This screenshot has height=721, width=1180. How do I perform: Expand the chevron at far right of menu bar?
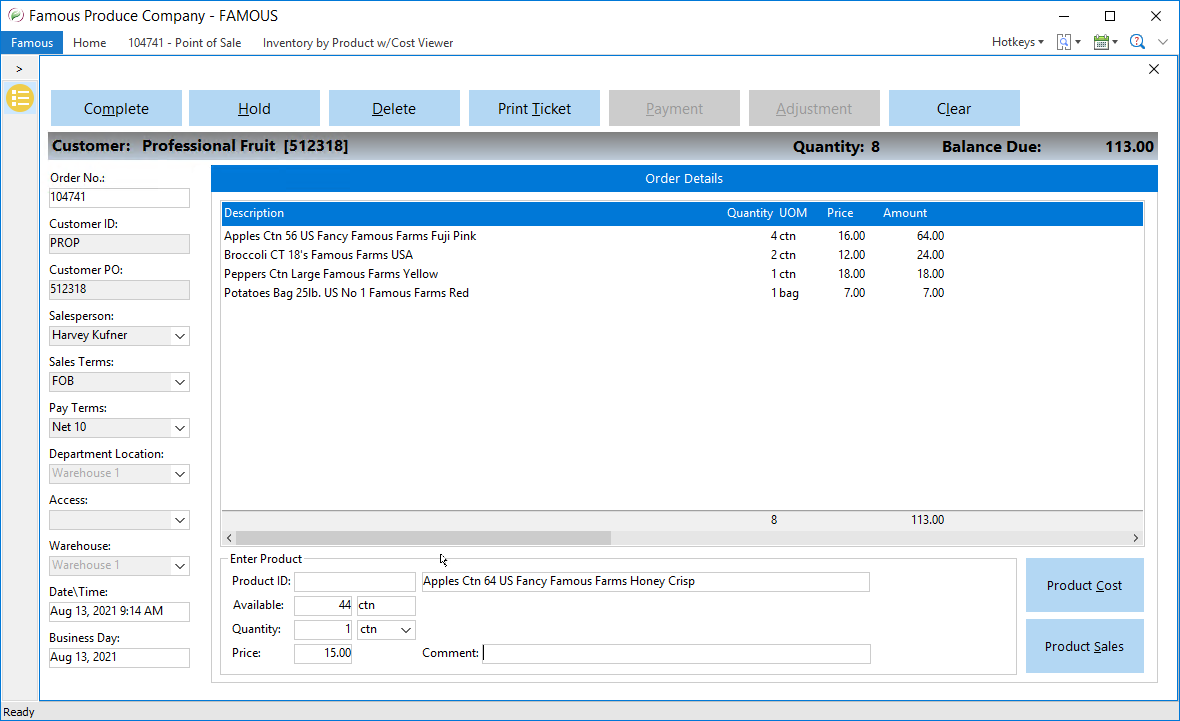click(1163, 42)
